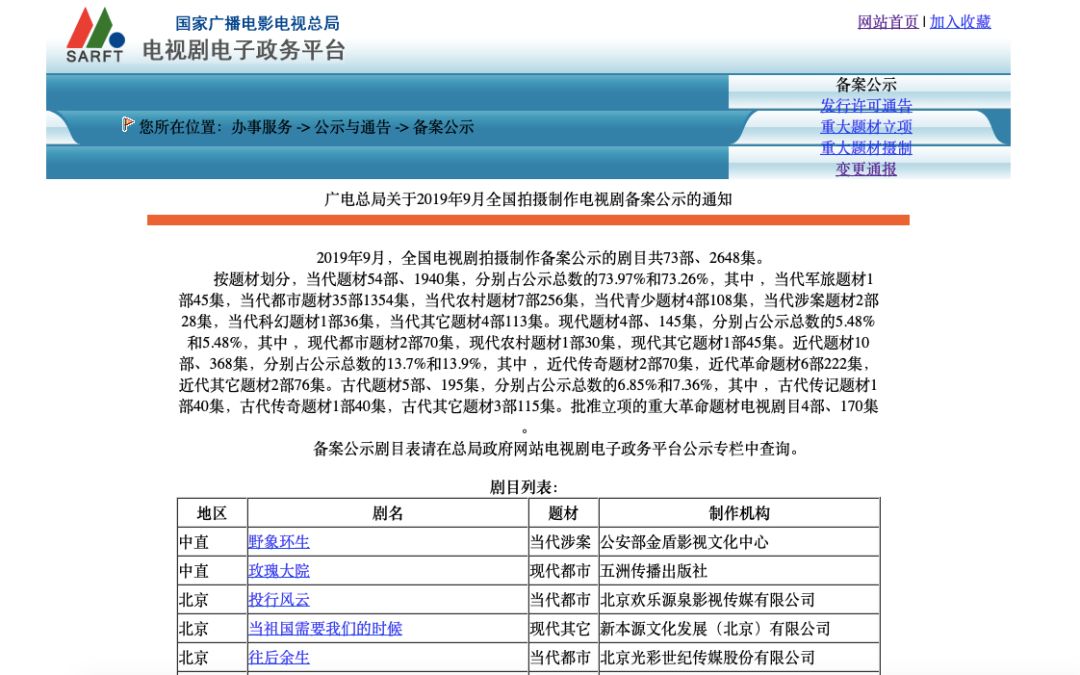
Task: Click the 加入收藏 link
Action: pyautogui.click(x=960, y=22)
